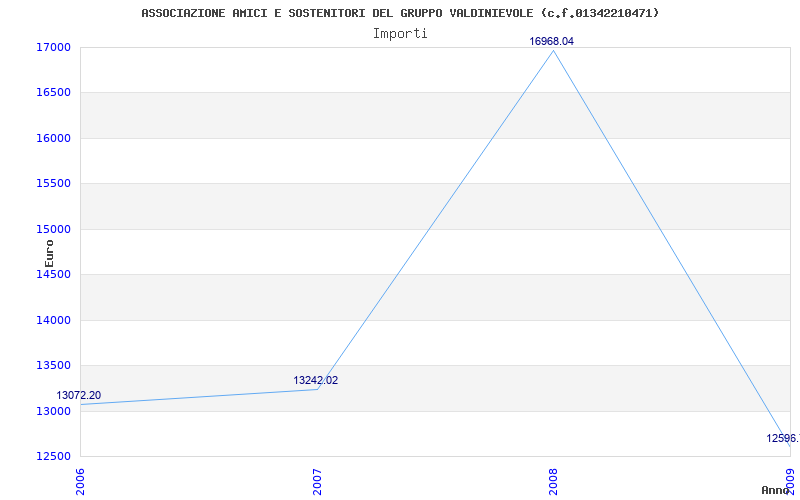Click the 13072.20 data label
This screenshot has width=800, height=500.
[79, 395]
